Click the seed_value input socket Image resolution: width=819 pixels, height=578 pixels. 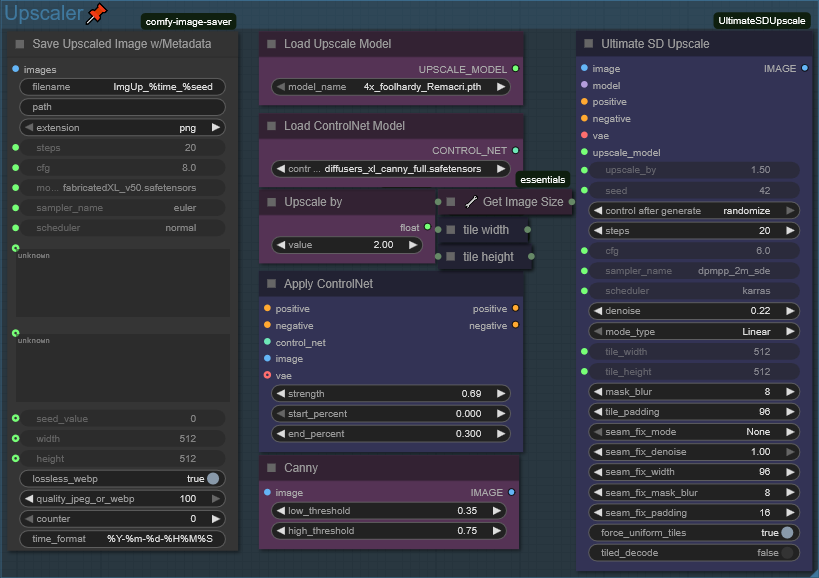coord(16,418)
